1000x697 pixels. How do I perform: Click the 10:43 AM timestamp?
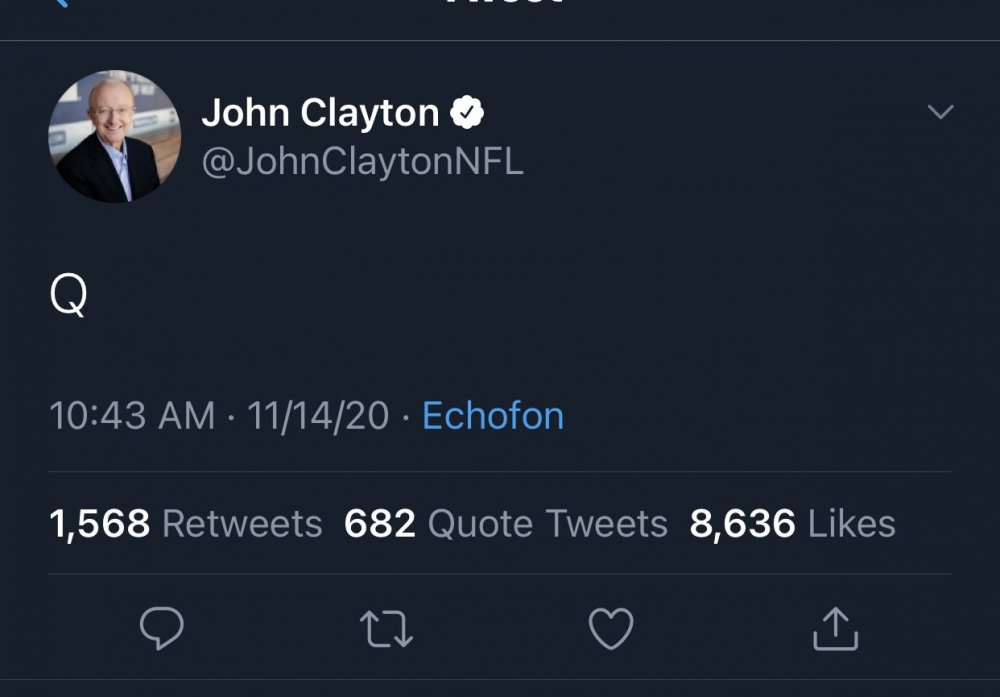(132, 416)
